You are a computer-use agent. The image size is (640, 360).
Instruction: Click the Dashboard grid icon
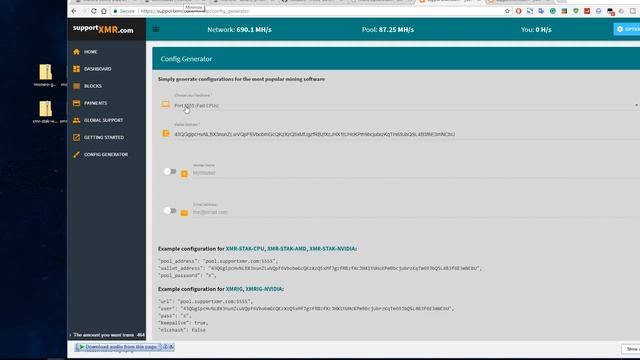pyautogui.click(x=76, y=69)
